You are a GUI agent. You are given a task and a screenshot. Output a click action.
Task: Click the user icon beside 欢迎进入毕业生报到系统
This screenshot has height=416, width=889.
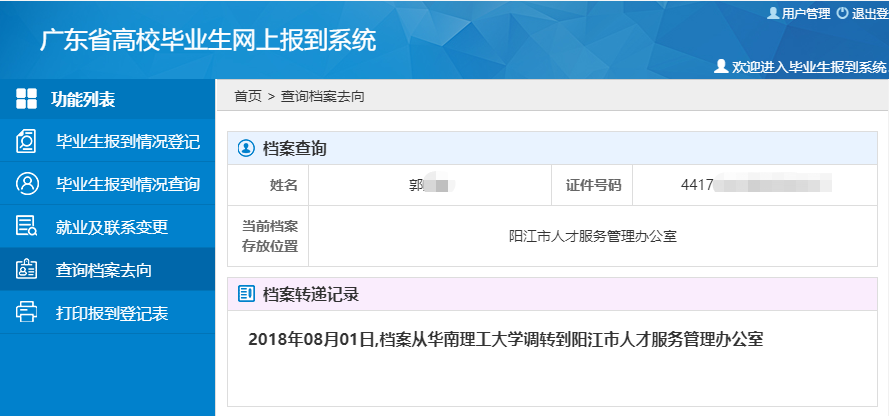click(721, 67)
